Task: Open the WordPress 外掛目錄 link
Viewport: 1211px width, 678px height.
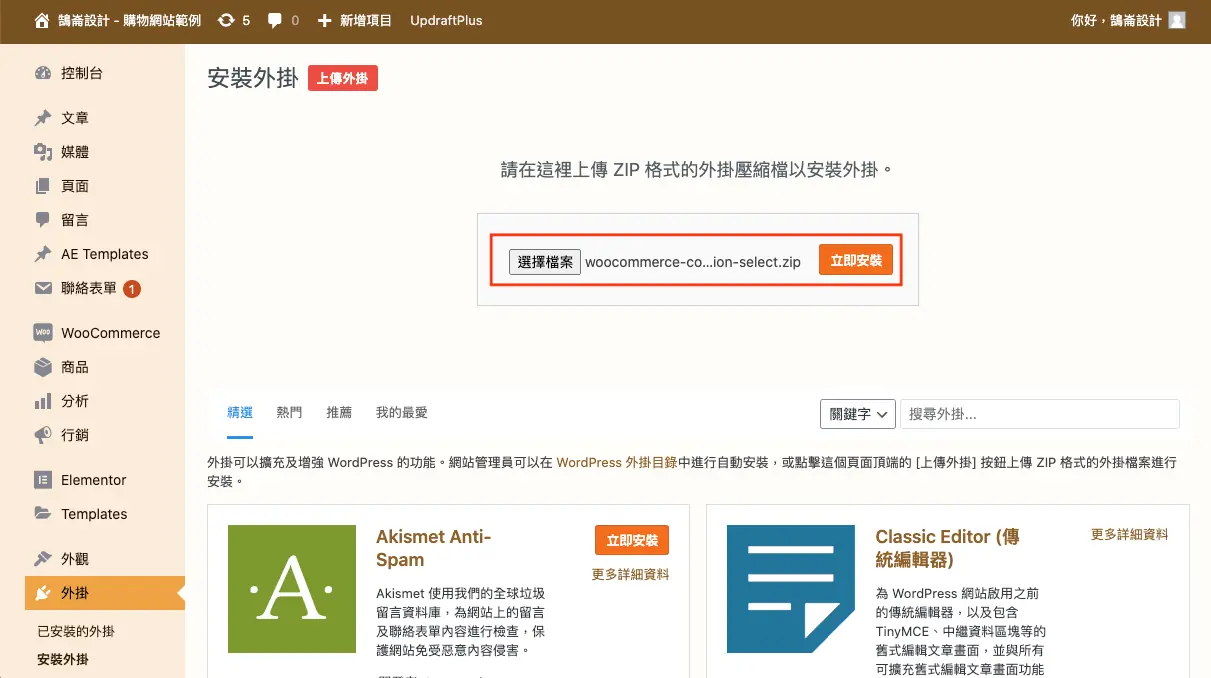Action: 617,463
